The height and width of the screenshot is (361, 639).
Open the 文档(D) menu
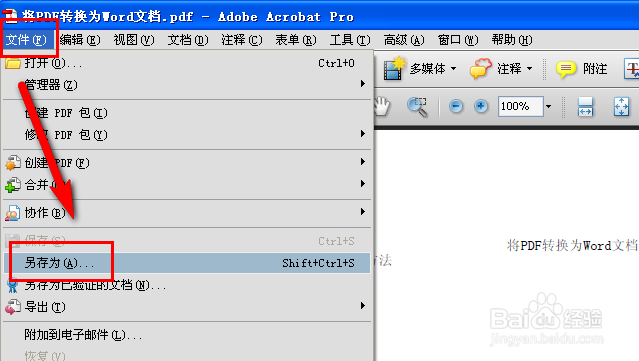click(x=187, y=40)
